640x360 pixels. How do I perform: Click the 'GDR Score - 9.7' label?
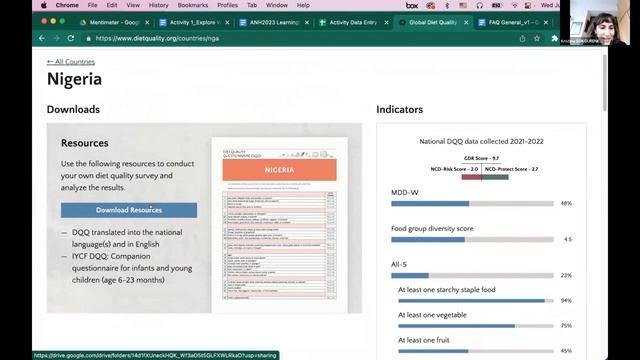pos(481,158)
